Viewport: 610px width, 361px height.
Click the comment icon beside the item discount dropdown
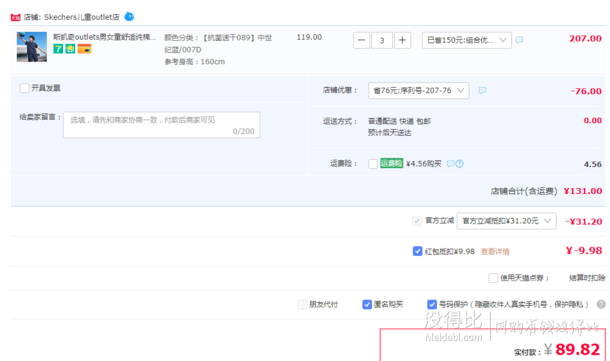click(519, 40)
